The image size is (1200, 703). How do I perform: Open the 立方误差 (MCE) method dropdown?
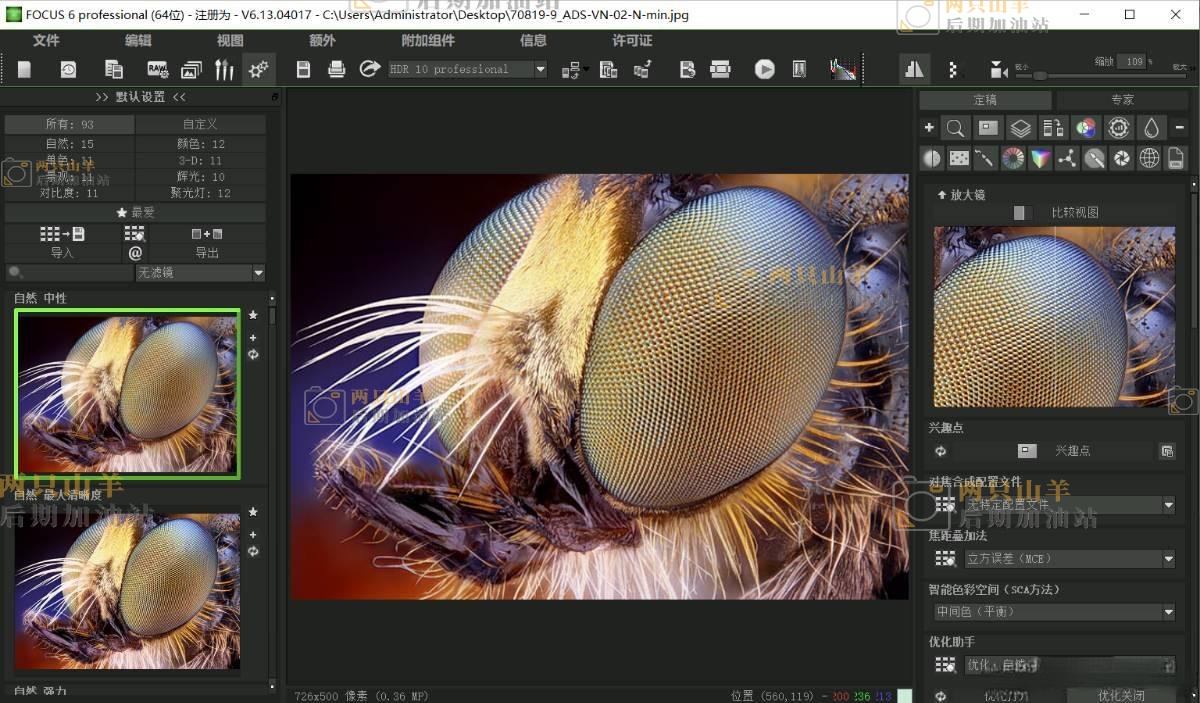pyautogui.click(x=1168, y=559)
